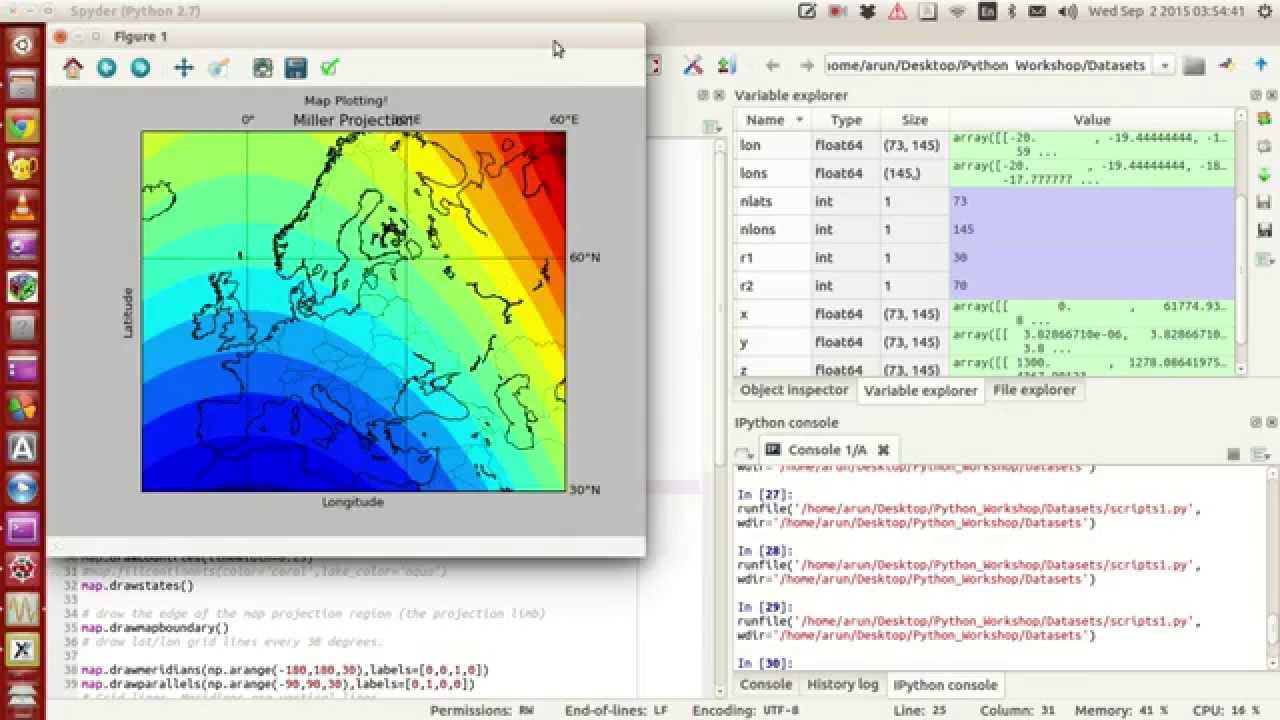Close the Console 1/A tab
Screen dimensions: 1280x720
883,450
